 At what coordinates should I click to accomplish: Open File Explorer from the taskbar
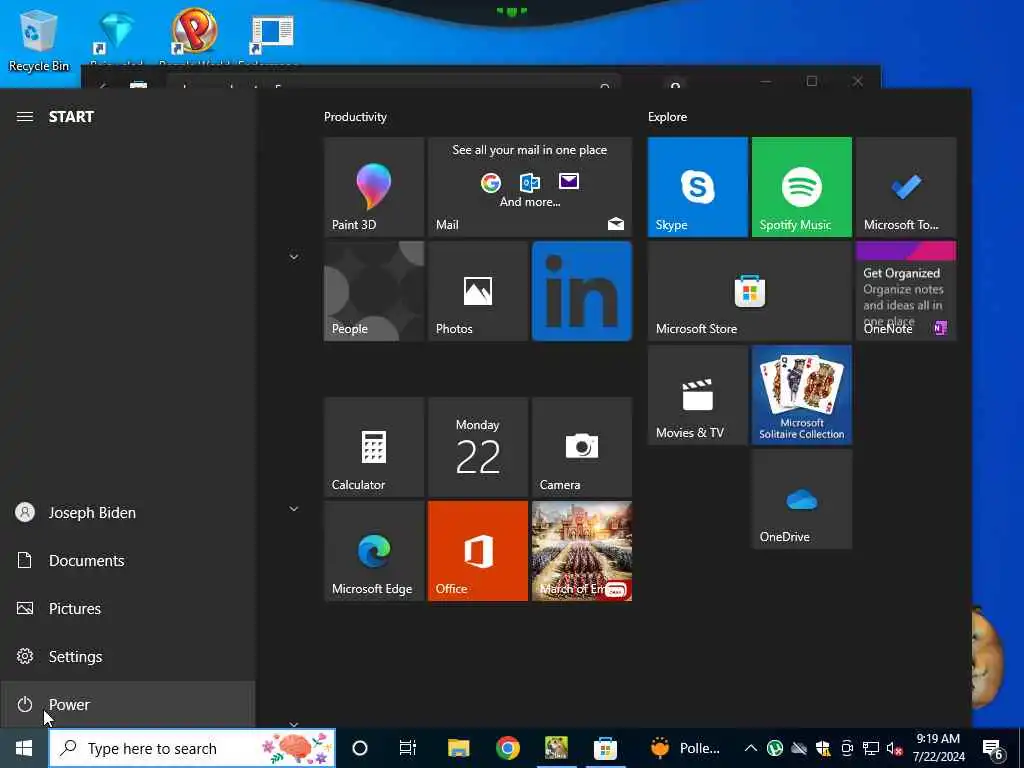[x=458, y=748]
